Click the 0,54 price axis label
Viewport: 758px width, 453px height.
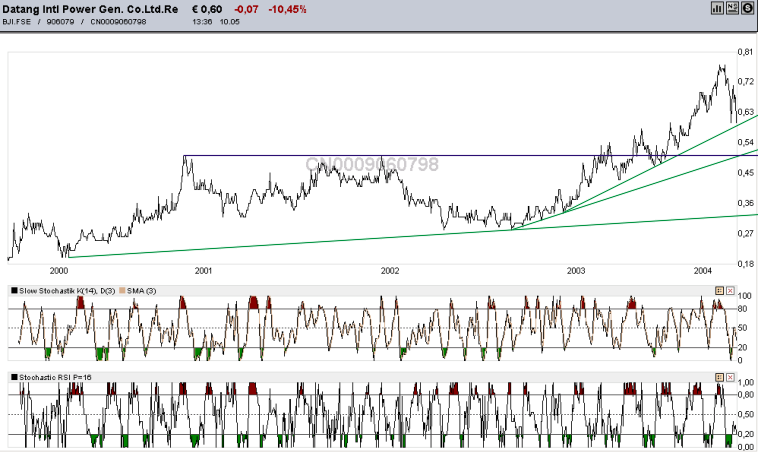(746, 142)
